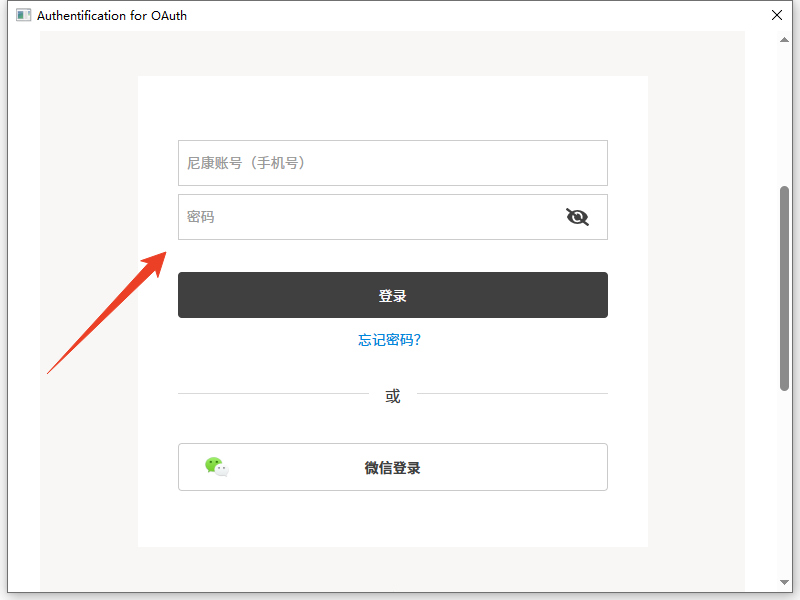This screenshot has width=800, height=600.
Task: Toggle password visibility with the crossed-eye icon
Action: (577, 217)
